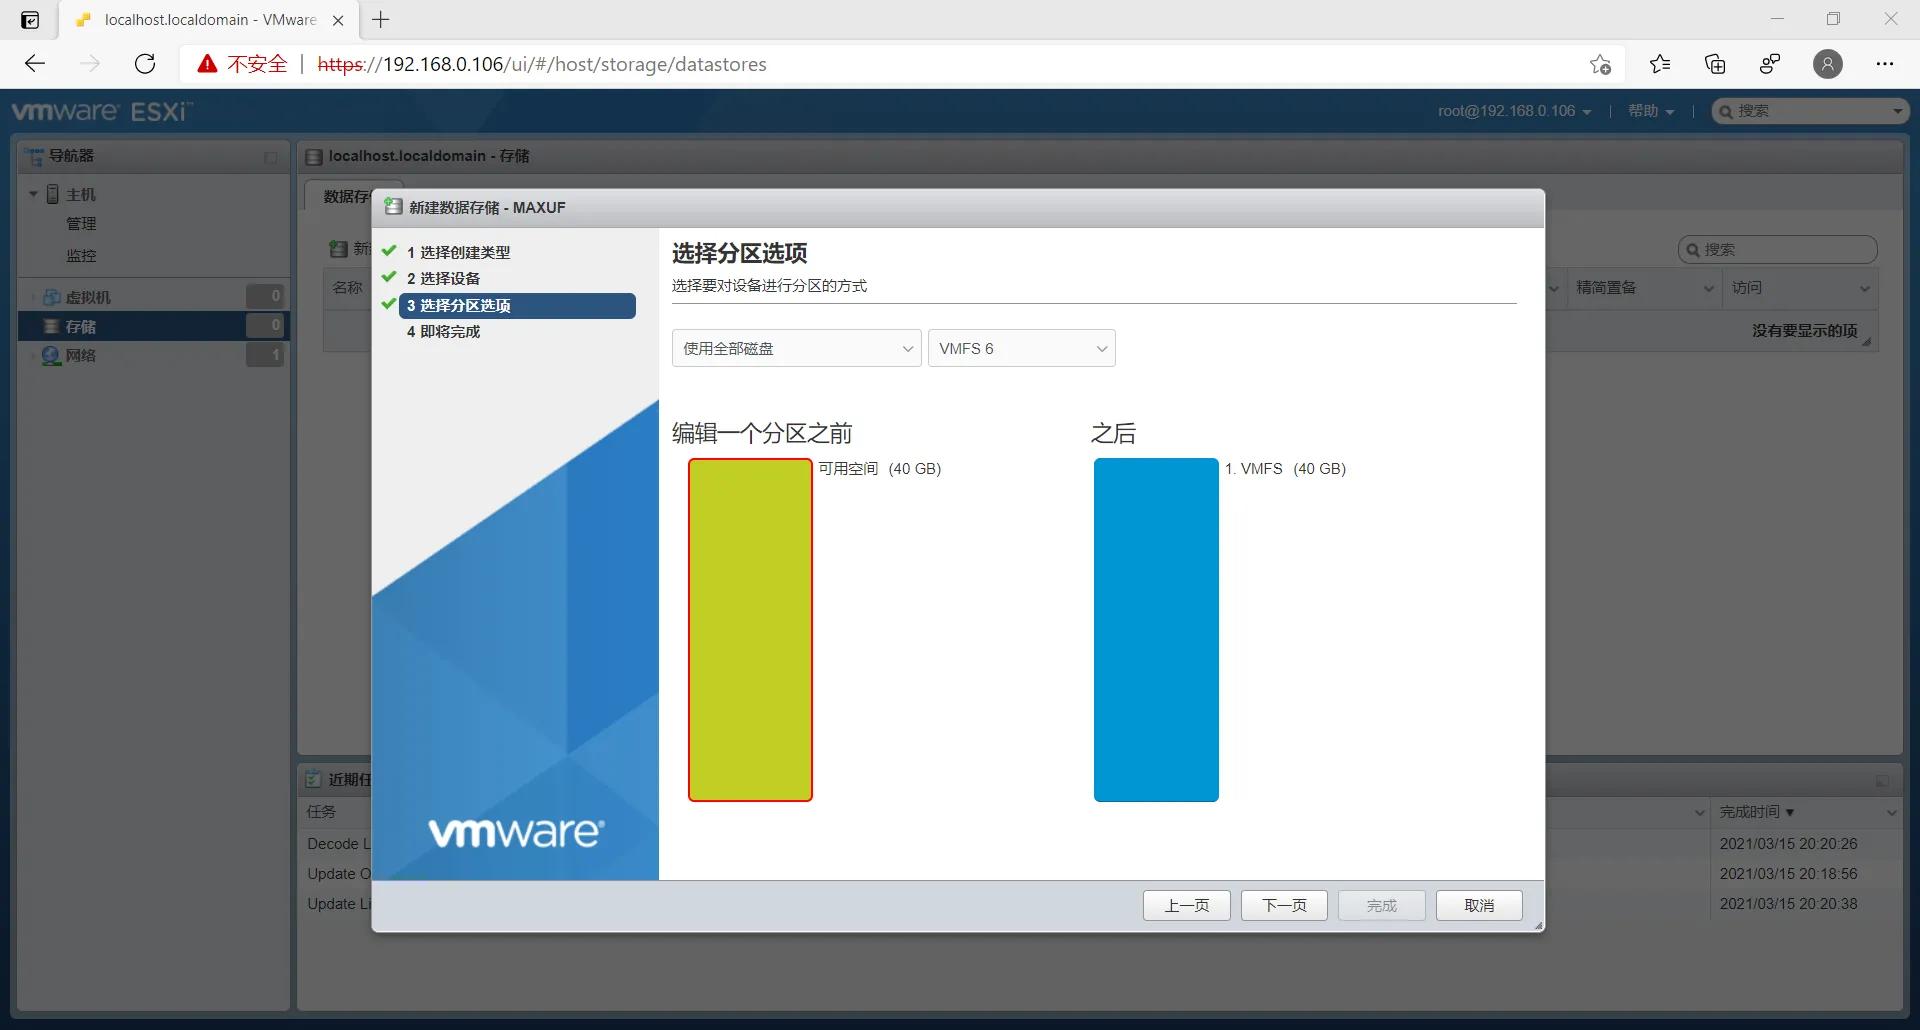Select 网络 in navigator
The width and height of the screenshot is (1920, 1030).
point(81,355)
